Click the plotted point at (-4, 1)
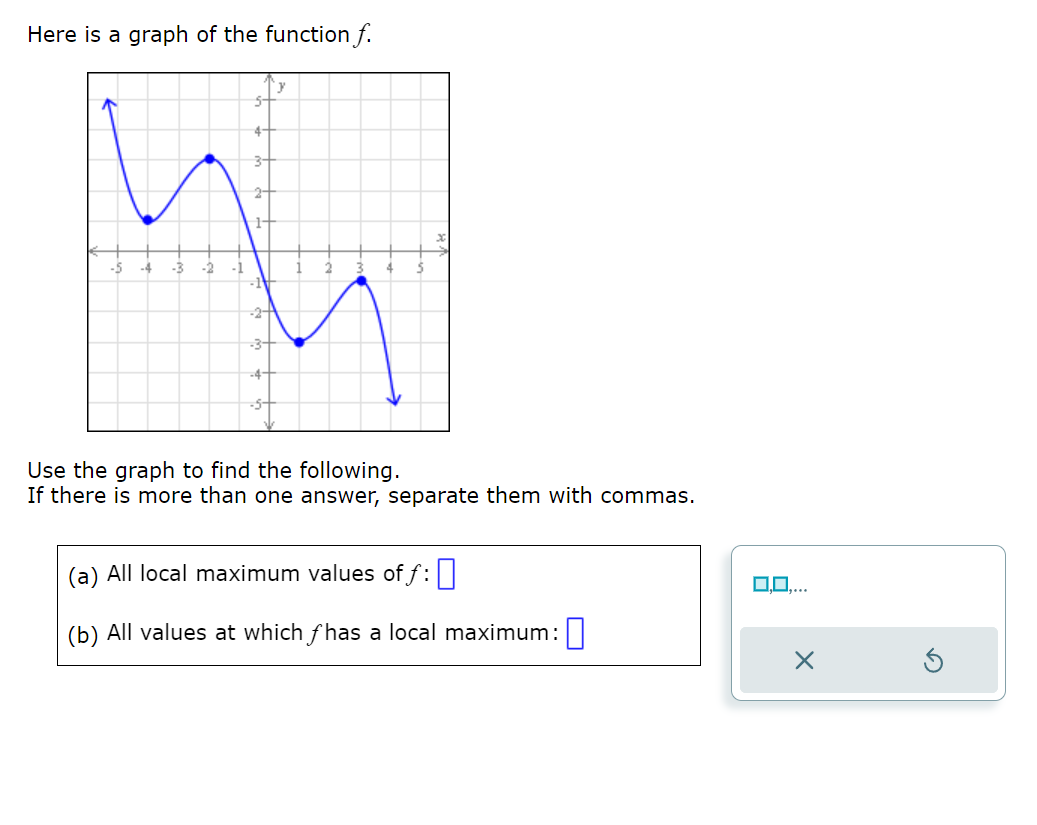The width and height of the screenshot is (1037, 825). (148, 219)
